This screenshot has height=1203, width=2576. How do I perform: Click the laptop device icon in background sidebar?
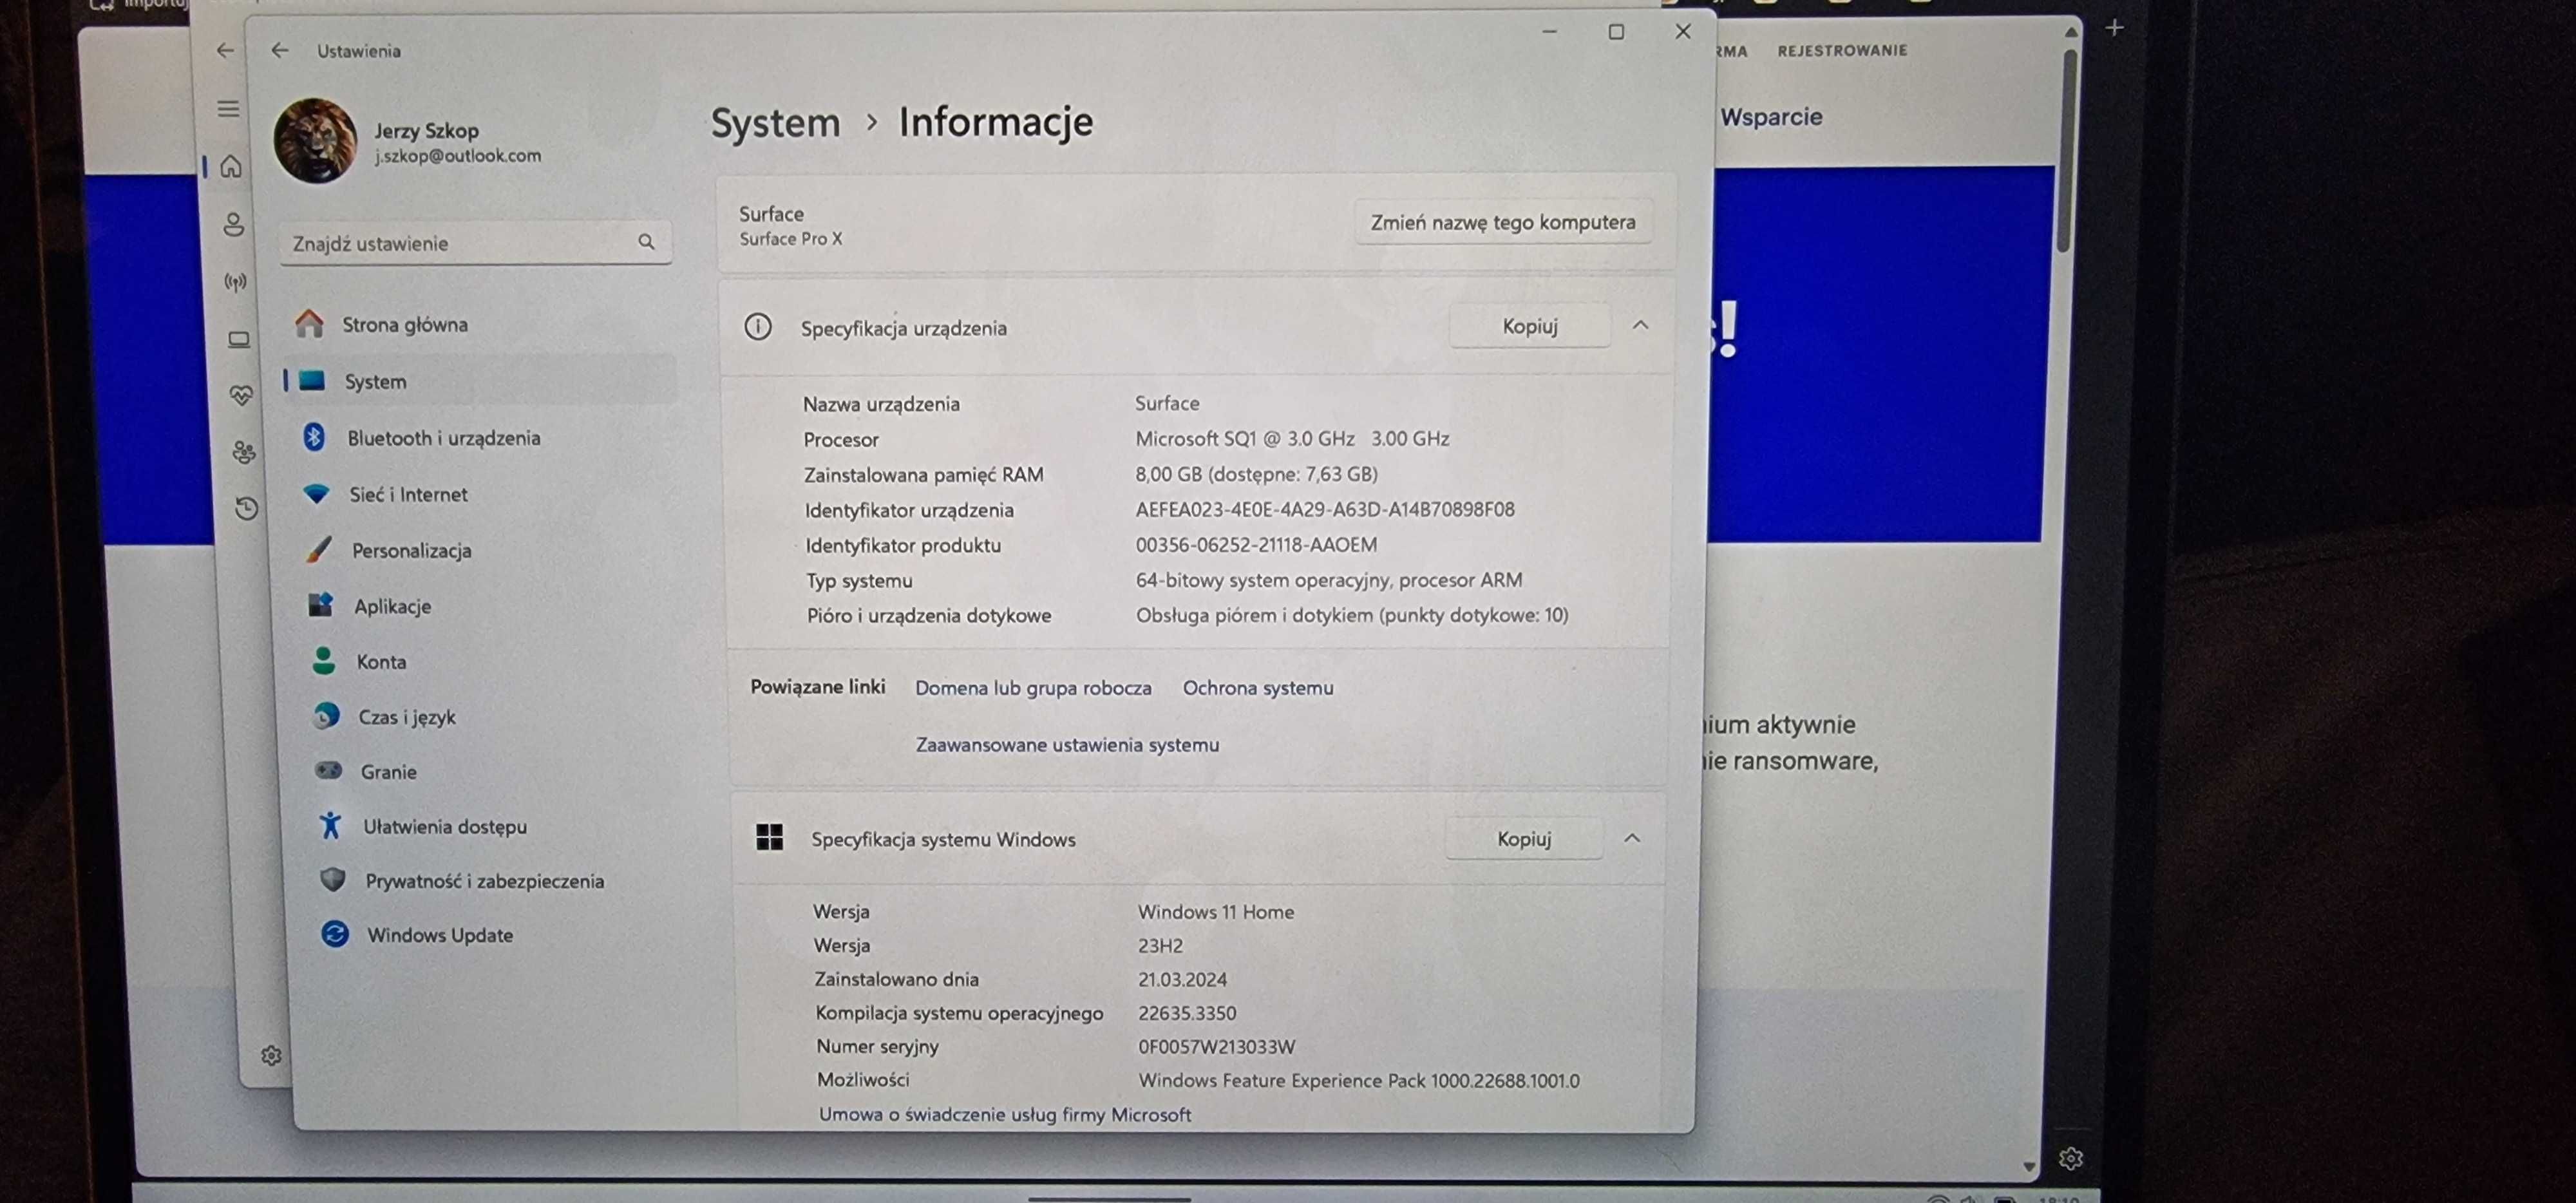pyautogui.click(x=239, y=339)
